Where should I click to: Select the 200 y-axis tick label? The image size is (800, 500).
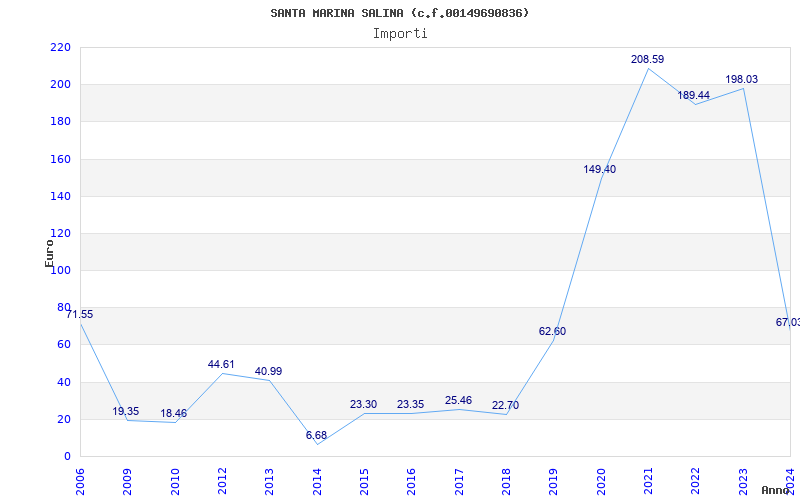60,85
